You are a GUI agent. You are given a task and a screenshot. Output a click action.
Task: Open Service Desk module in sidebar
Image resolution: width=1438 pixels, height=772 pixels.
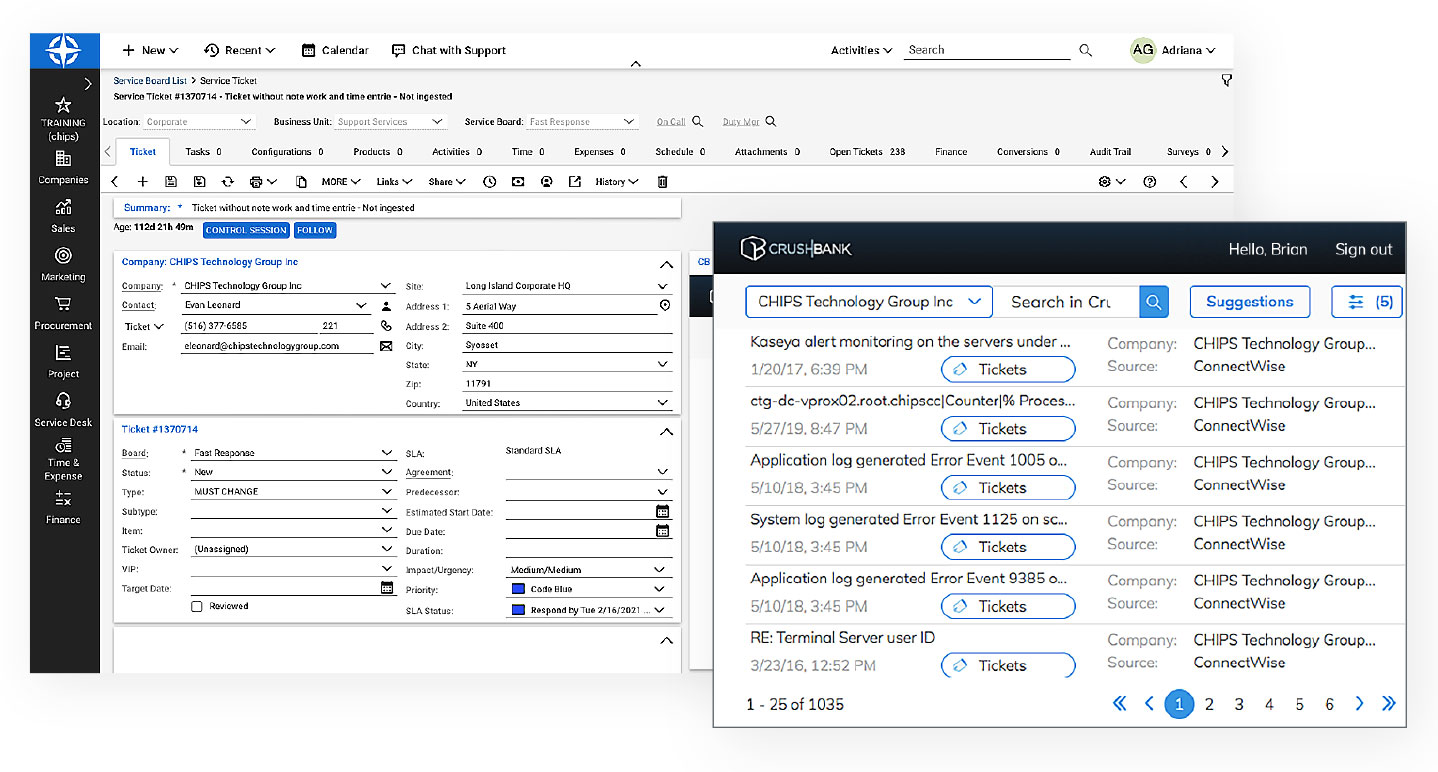click(63, 409)
